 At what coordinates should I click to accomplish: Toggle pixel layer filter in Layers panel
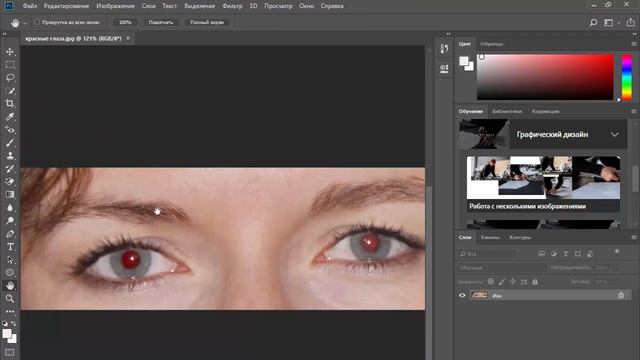pos(541,254)
